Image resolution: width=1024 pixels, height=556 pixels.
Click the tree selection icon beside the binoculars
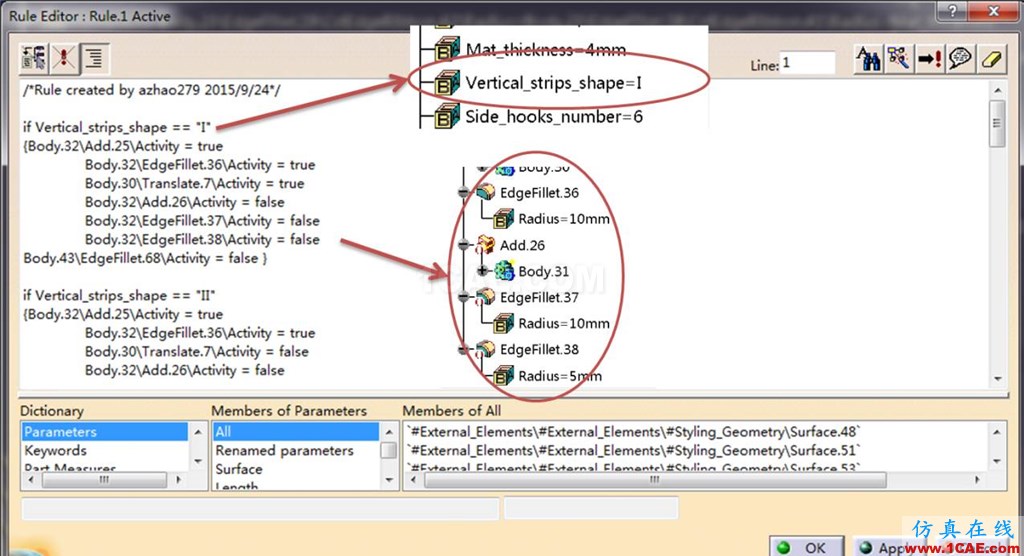899,59
